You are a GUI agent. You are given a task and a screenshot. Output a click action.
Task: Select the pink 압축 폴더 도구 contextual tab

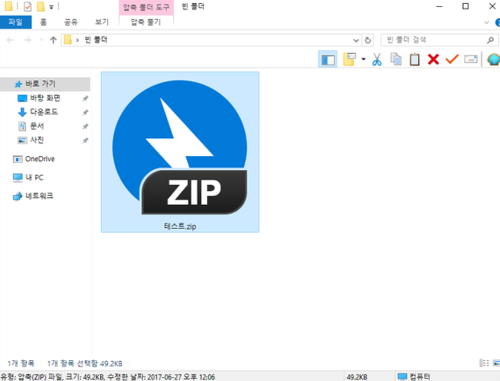[x=146, y=7]
